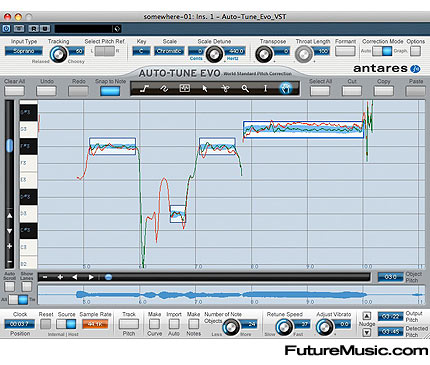Image resolution: width=430 pixels, height=365 pixels.
Task: Click the vertical scroll up arrow
Action: pos(9,216)
